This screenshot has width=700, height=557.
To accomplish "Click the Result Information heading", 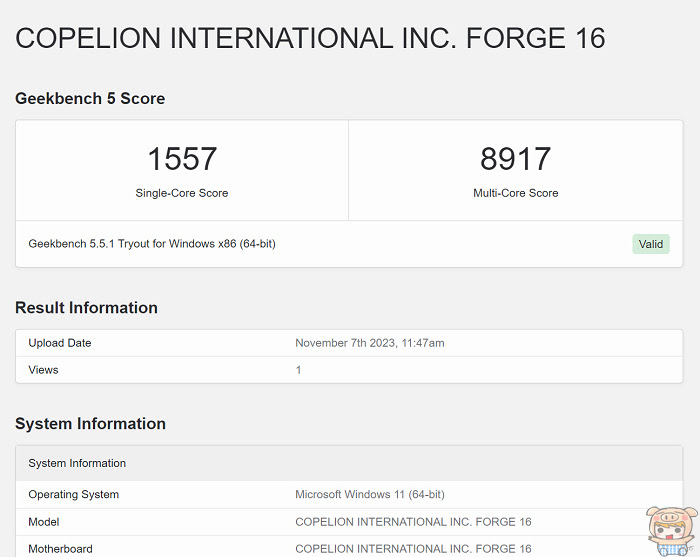I will click(86, 308).
